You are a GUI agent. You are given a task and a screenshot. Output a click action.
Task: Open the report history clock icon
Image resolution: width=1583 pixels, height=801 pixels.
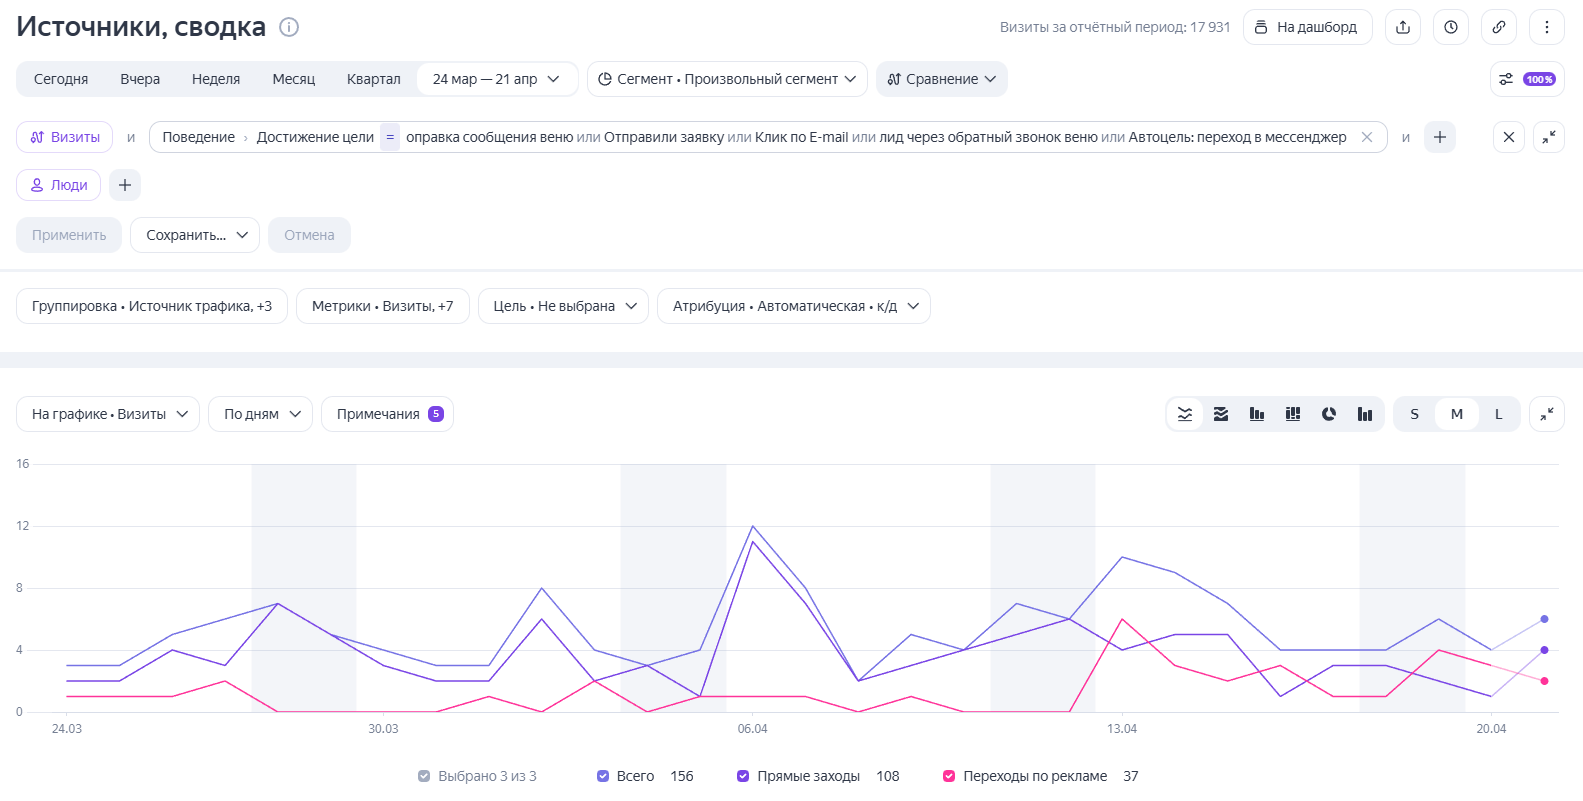(1451, 27)
